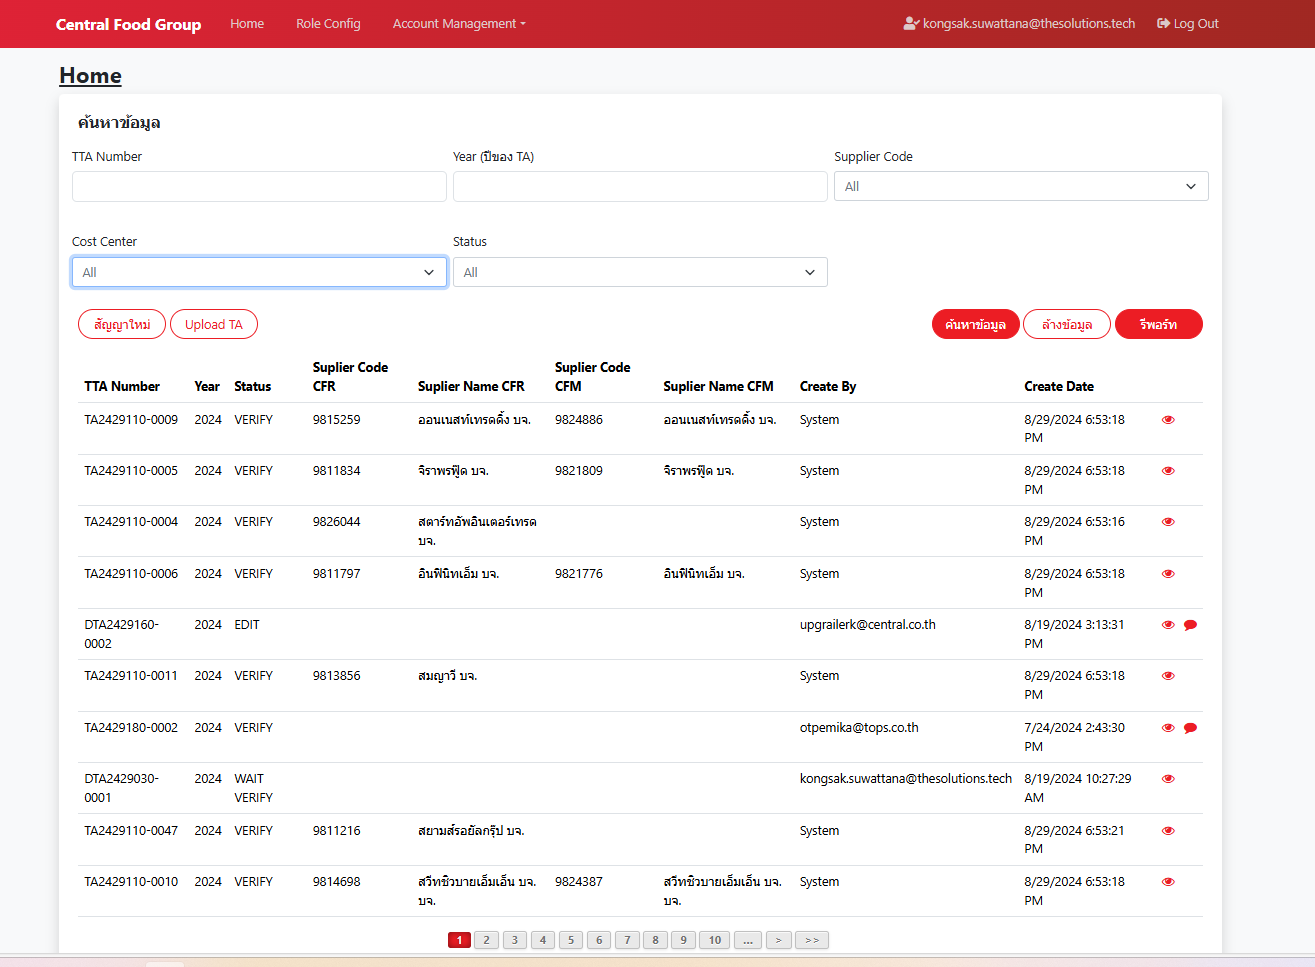The width and height of the screenshot is (1315, 967).
Task: Expand the Supplier Code dropdown
Action: [1020, 186]
